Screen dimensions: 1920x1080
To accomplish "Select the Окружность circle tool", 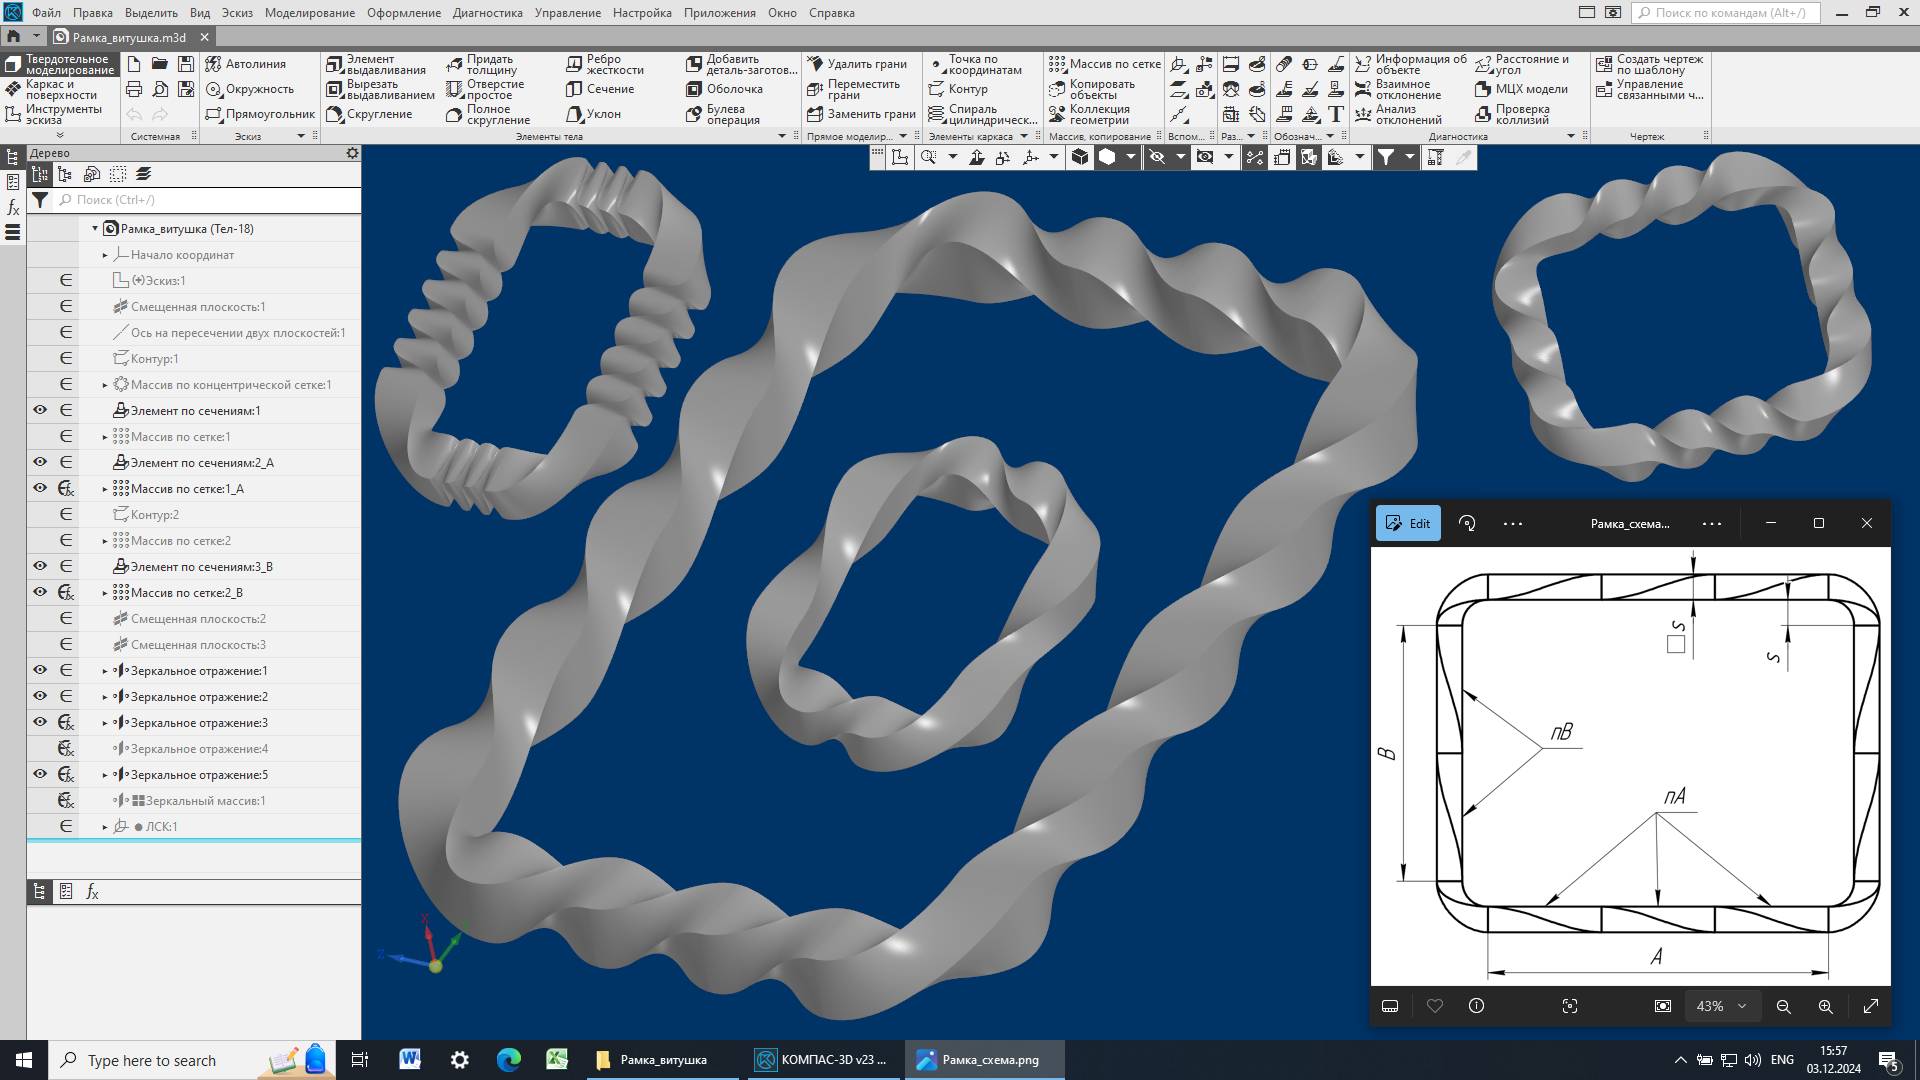I will (250, 89).
